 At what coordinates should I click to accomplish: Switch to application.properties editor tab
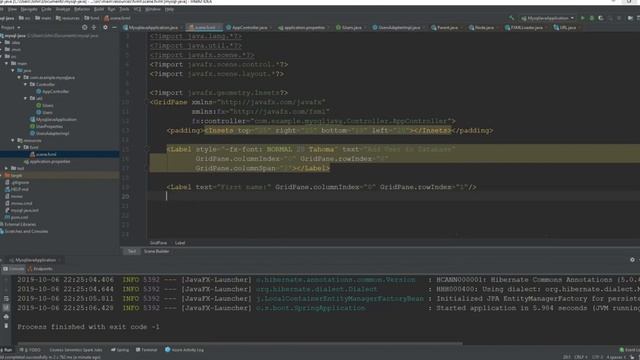pyautogui.click(x=302, y=27)
